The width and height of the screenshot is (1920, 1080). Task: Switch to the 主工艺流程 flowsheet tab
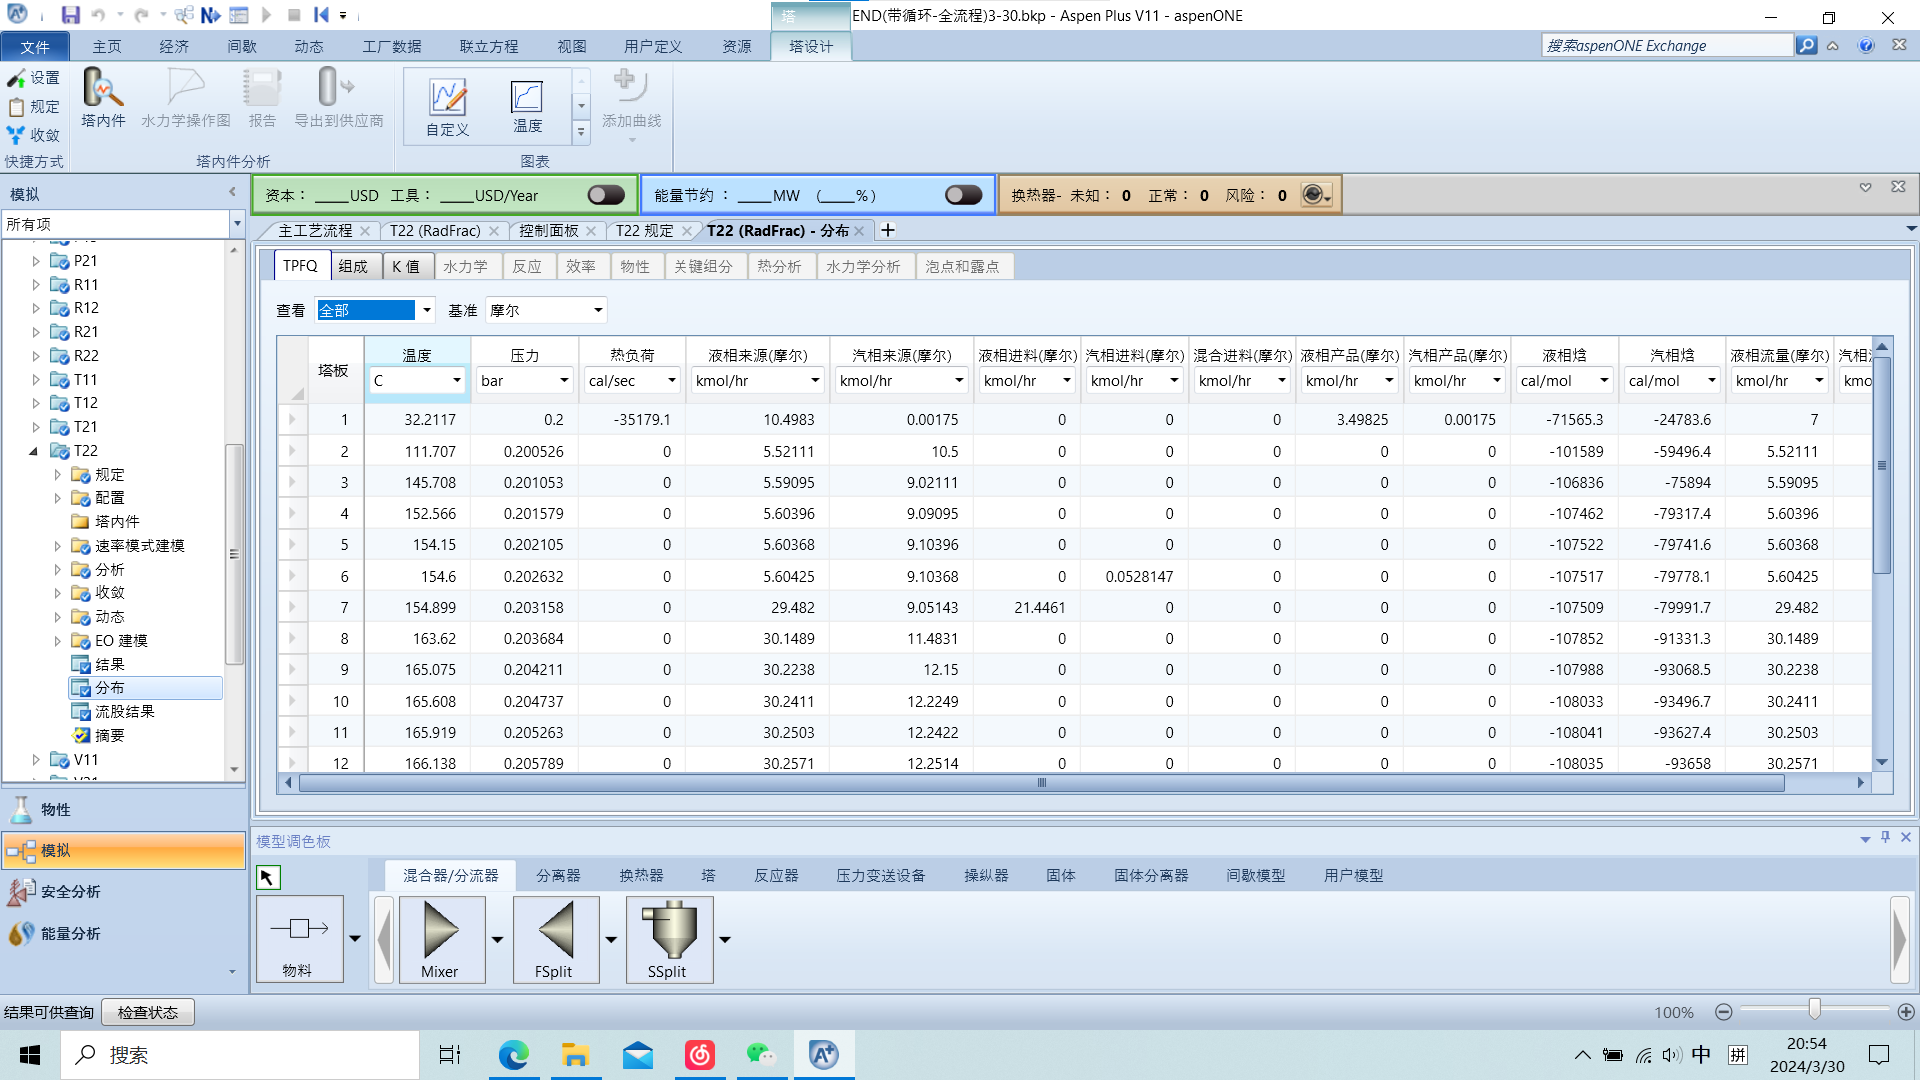(315, 230)
